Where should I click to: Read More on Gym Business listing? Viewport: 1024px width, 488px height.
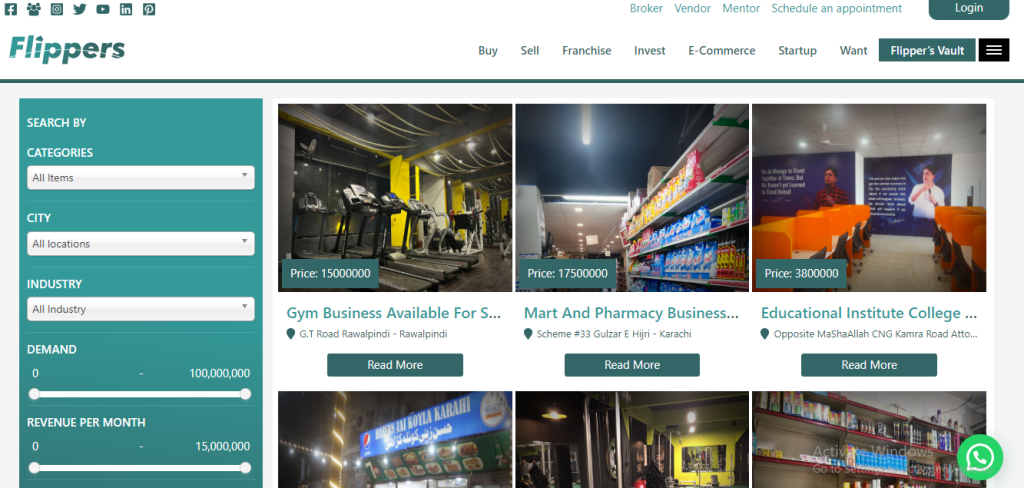[395, 365]
